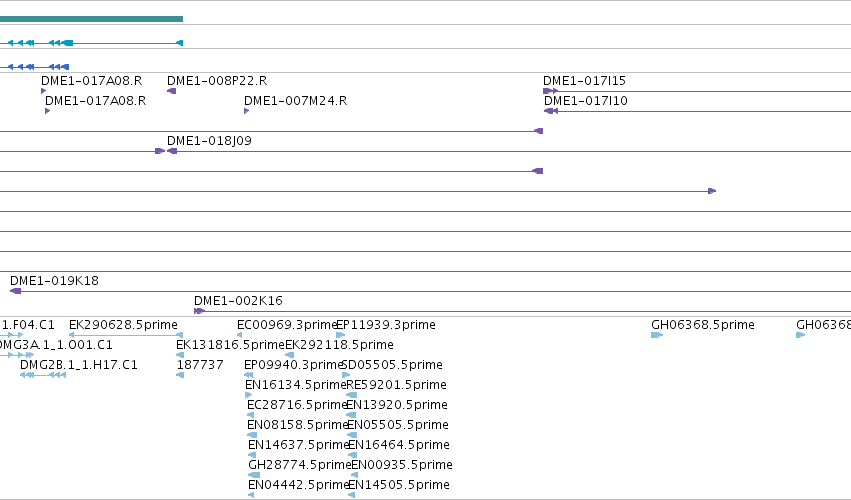Select the DME1-008P22.R feature arrow

tap(172, 91)
